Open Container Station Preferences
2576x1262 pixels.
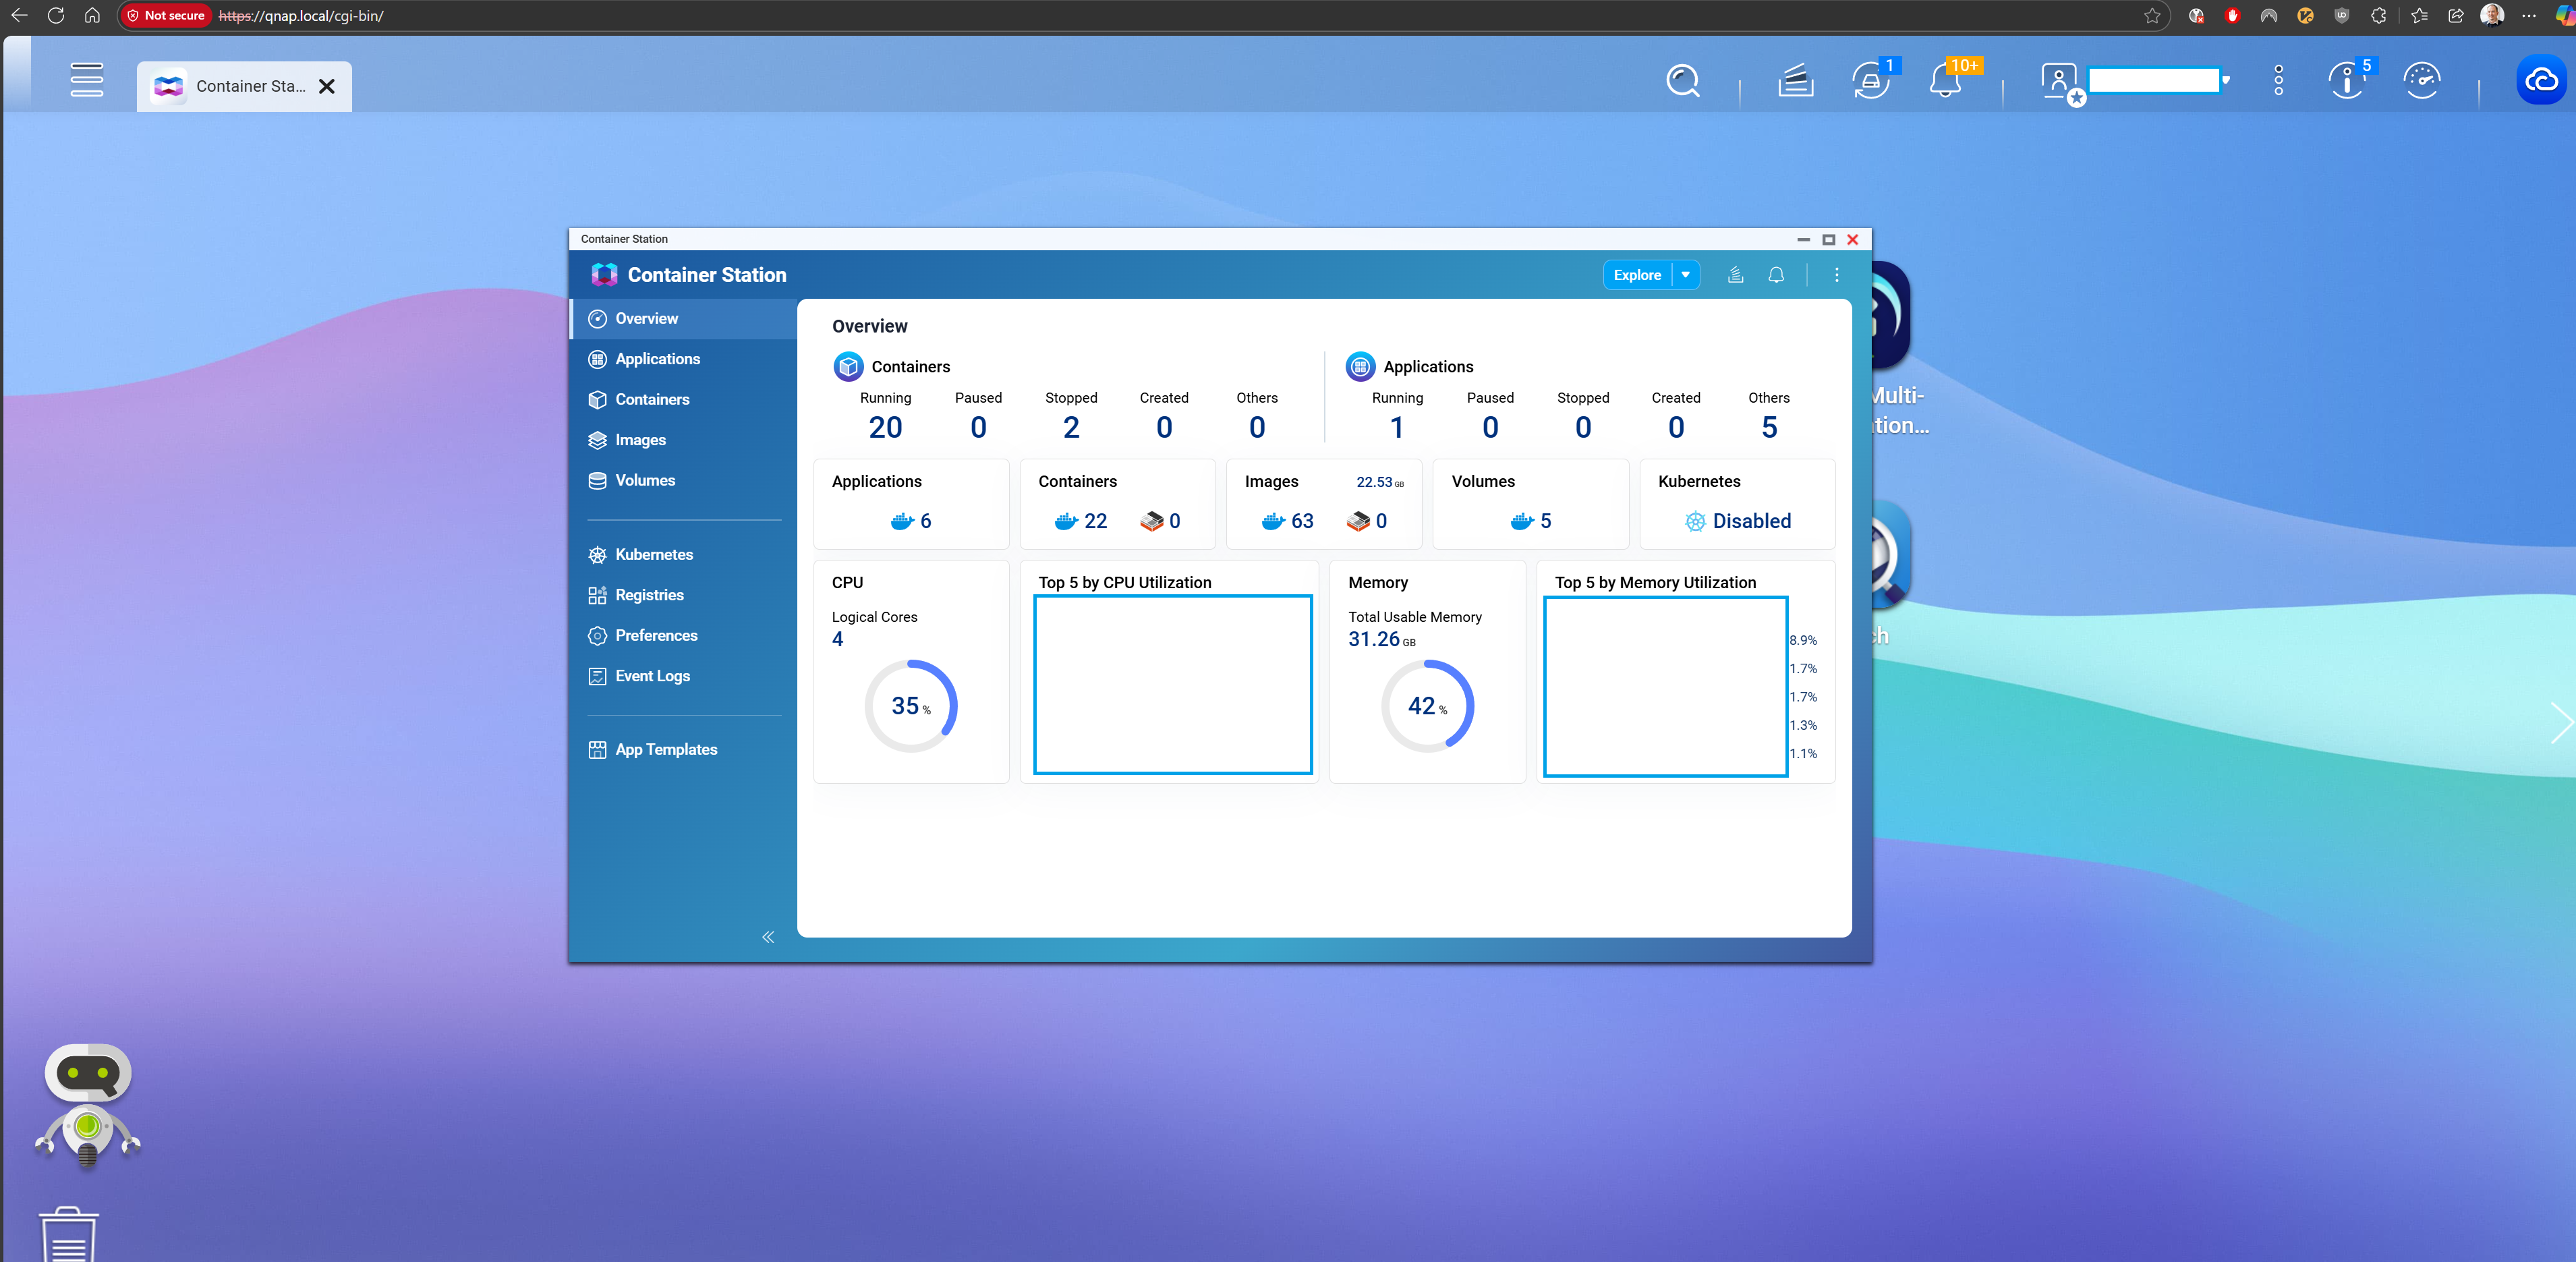(656, 635)
